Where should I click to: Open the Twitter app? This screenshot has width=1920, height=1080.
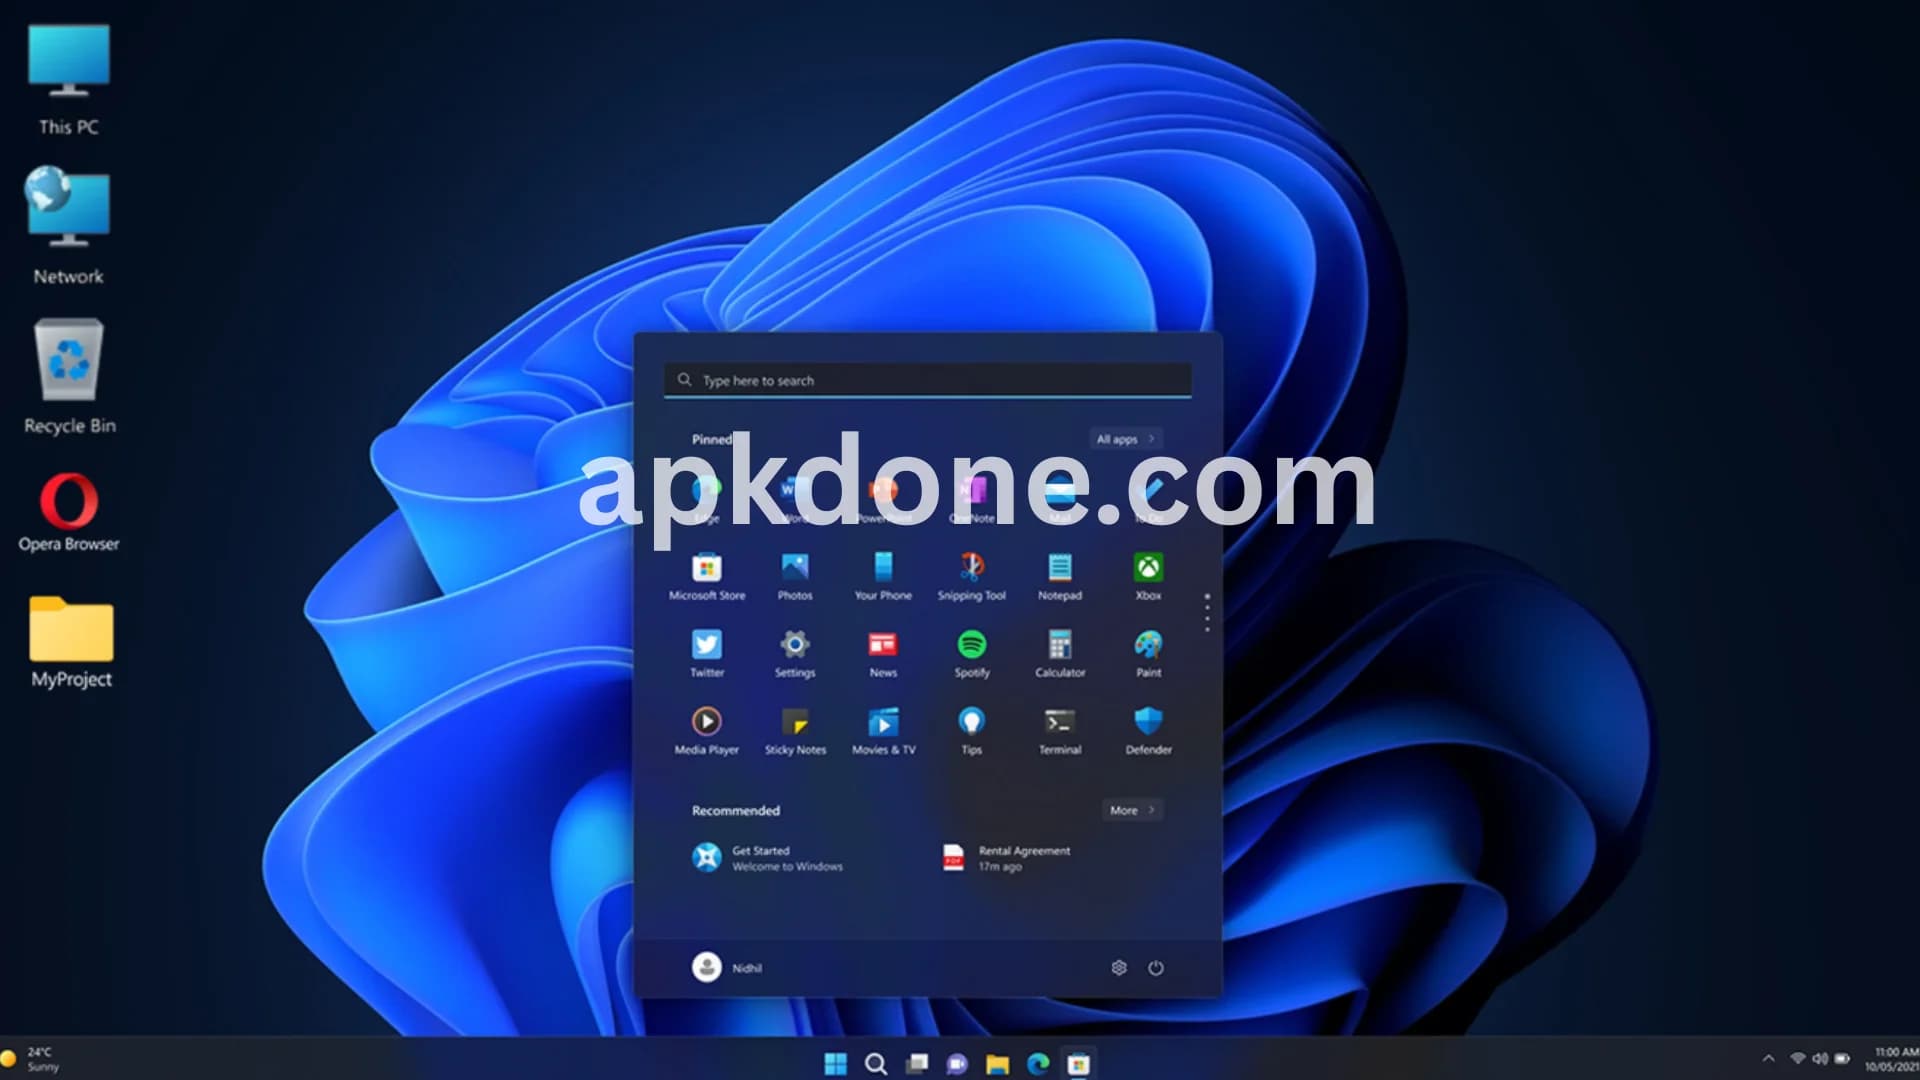coord(706,654)
